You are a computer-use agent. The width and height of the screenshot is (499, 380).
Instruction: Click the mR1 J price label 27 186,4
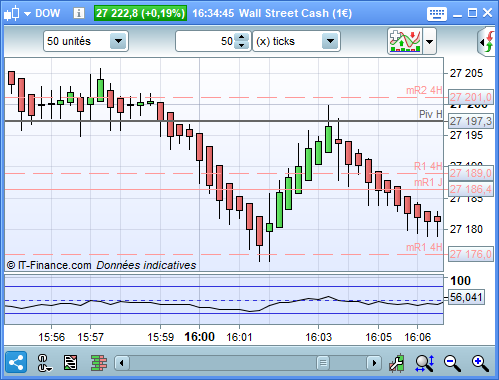470,189
